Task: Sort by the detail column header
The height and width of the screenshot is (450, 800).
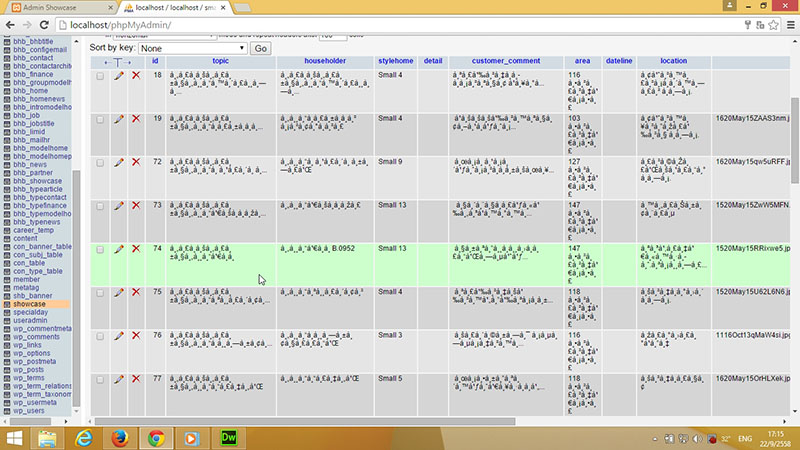Action: point(433,61)
